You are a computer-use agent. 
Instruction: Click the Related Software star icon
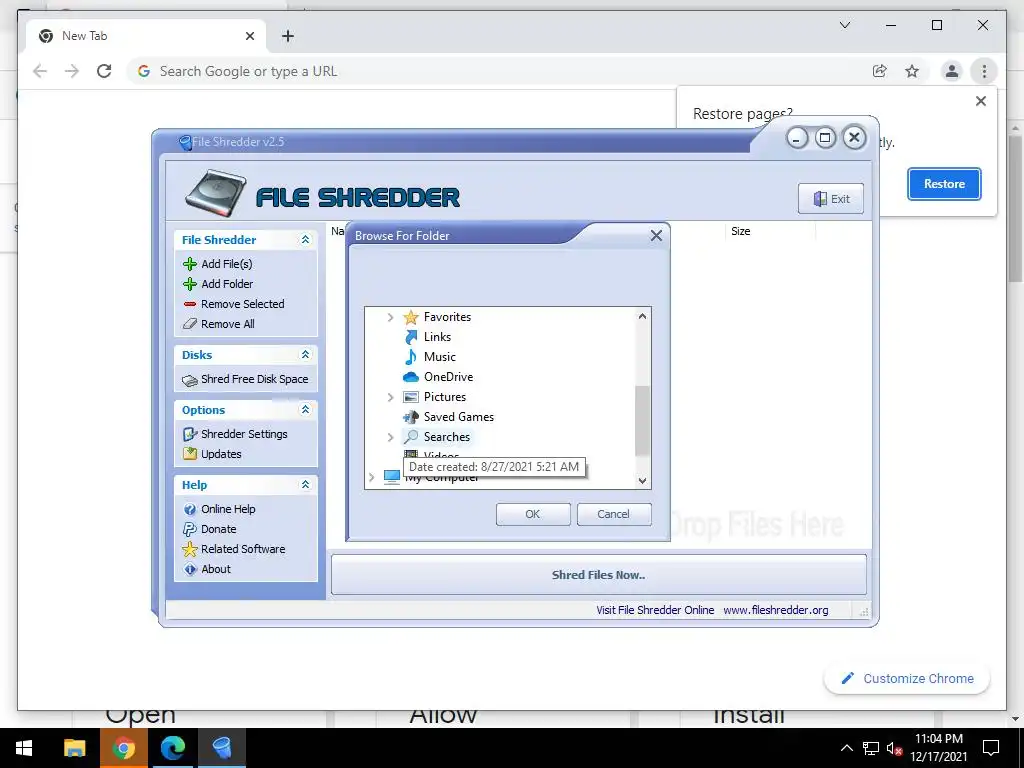tap(189, 549)
